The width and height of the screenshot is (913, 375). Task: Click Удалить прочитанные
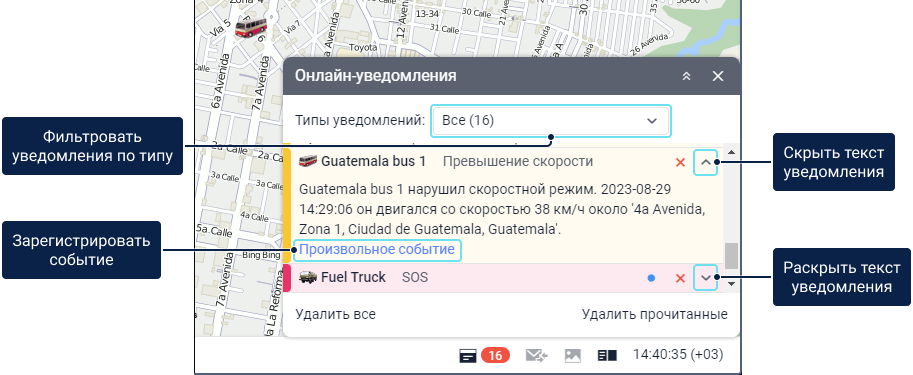654,314
